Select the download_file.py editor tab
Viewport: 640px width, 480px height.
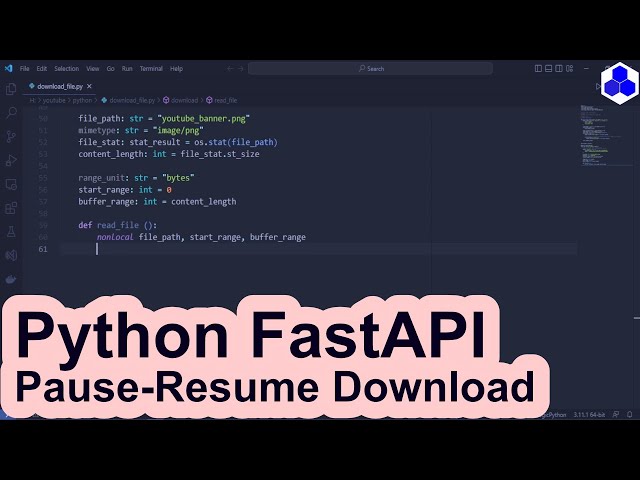[x=59, y=87]
